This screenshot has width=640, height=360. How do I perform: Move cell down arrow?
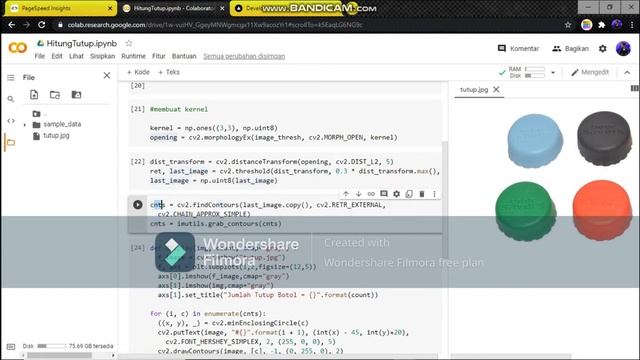click(x=358, y=194)
